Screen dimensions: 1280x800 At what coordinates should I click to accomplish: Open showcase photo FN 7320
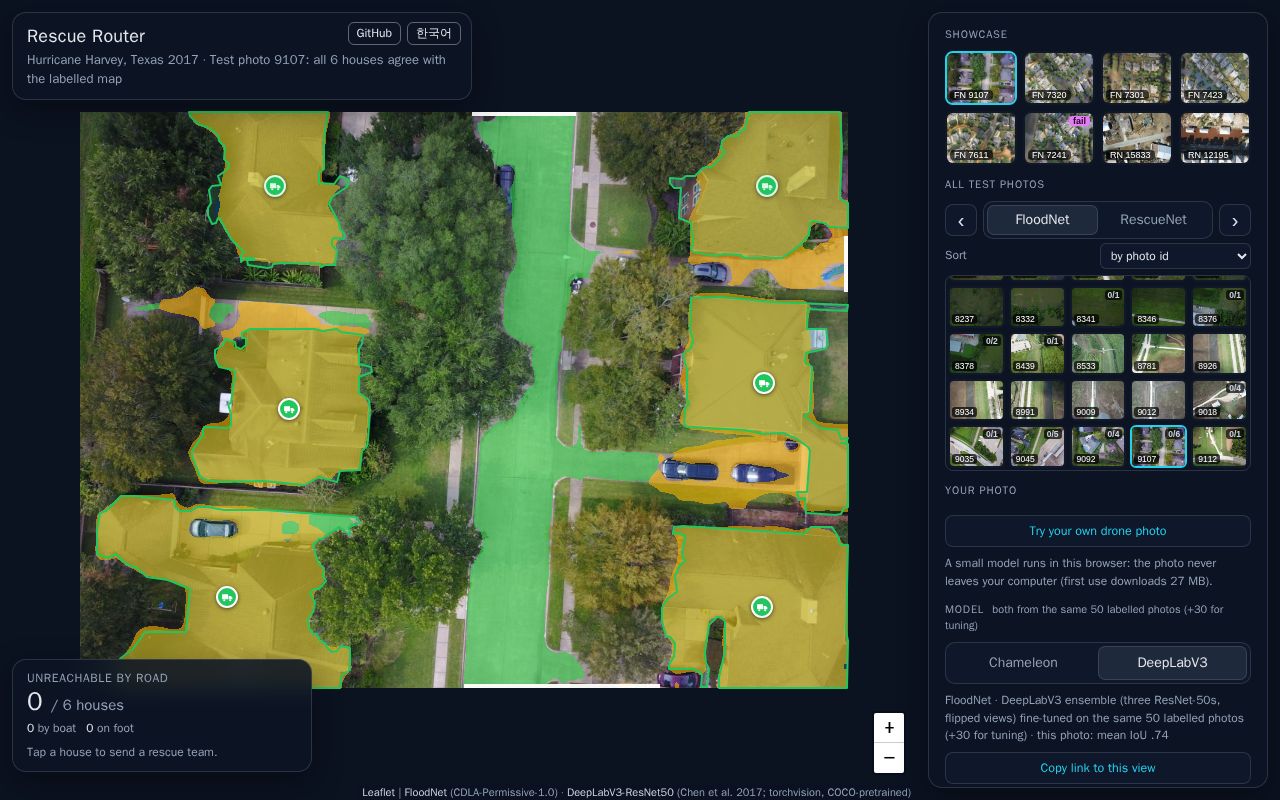[x=1059, y=78]
